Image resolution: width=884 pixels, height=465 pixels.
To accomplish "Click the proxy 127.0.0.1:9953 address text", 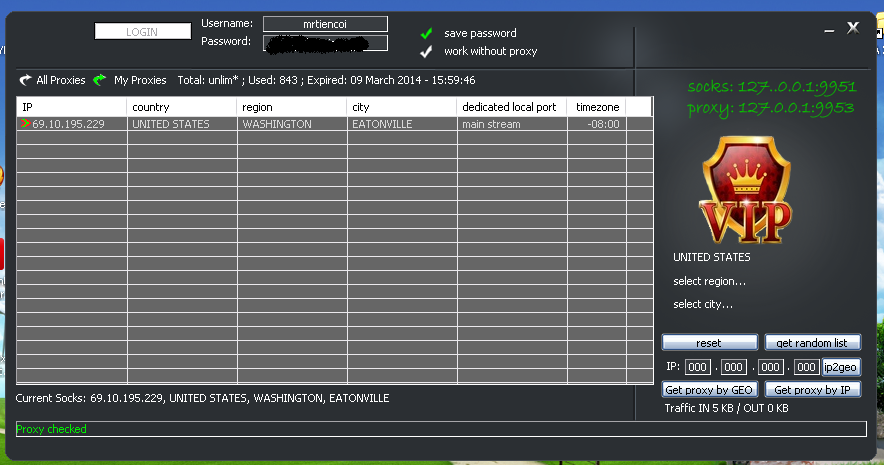I will click(x=771, y=107).
